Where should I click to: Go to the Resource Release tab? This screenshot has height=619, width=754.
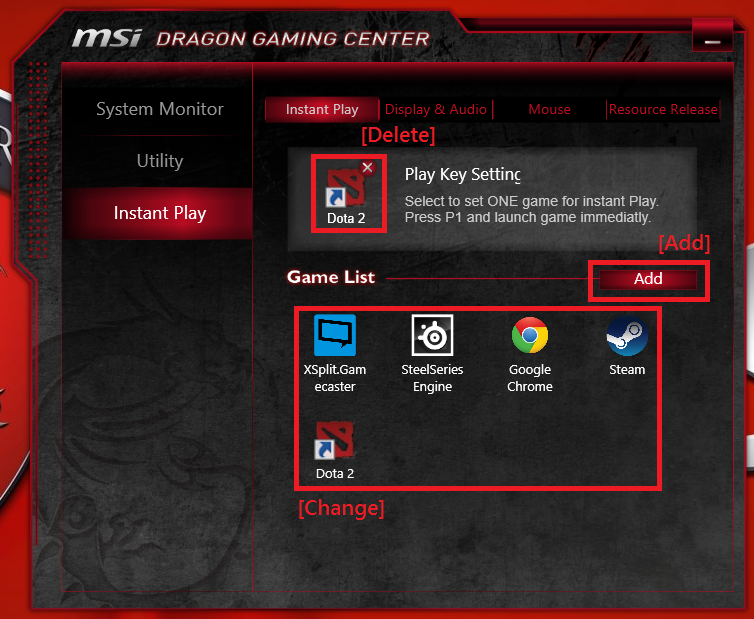click(663, 109)
